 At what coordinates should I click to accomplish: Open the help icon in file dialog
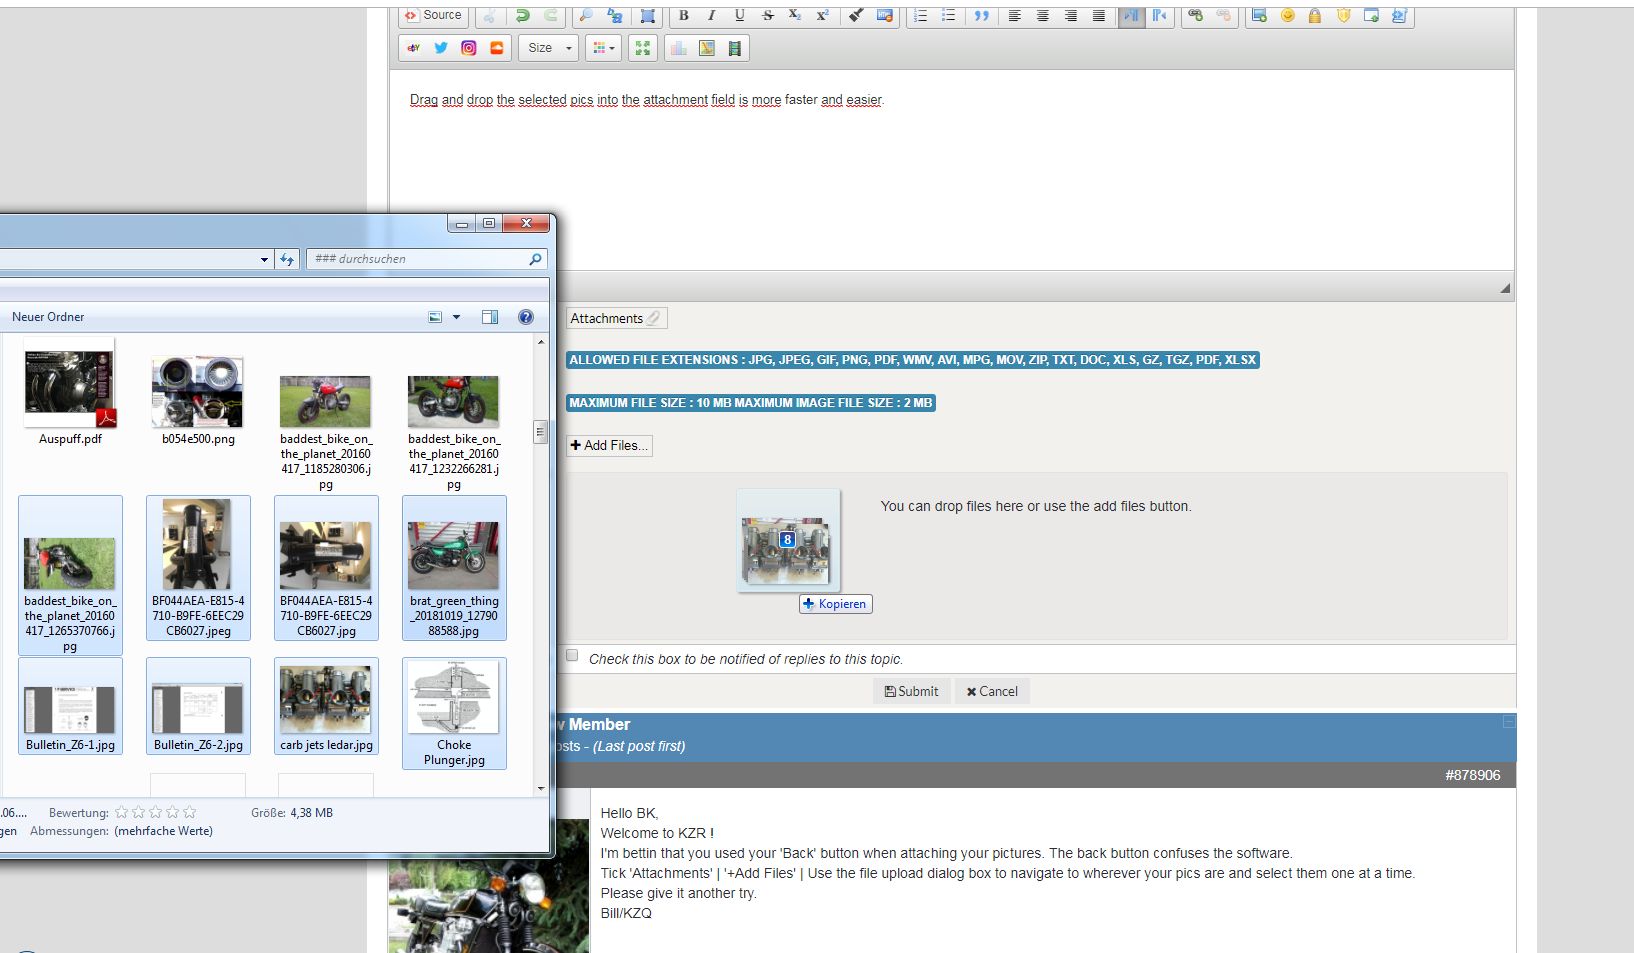click(526, 317)
